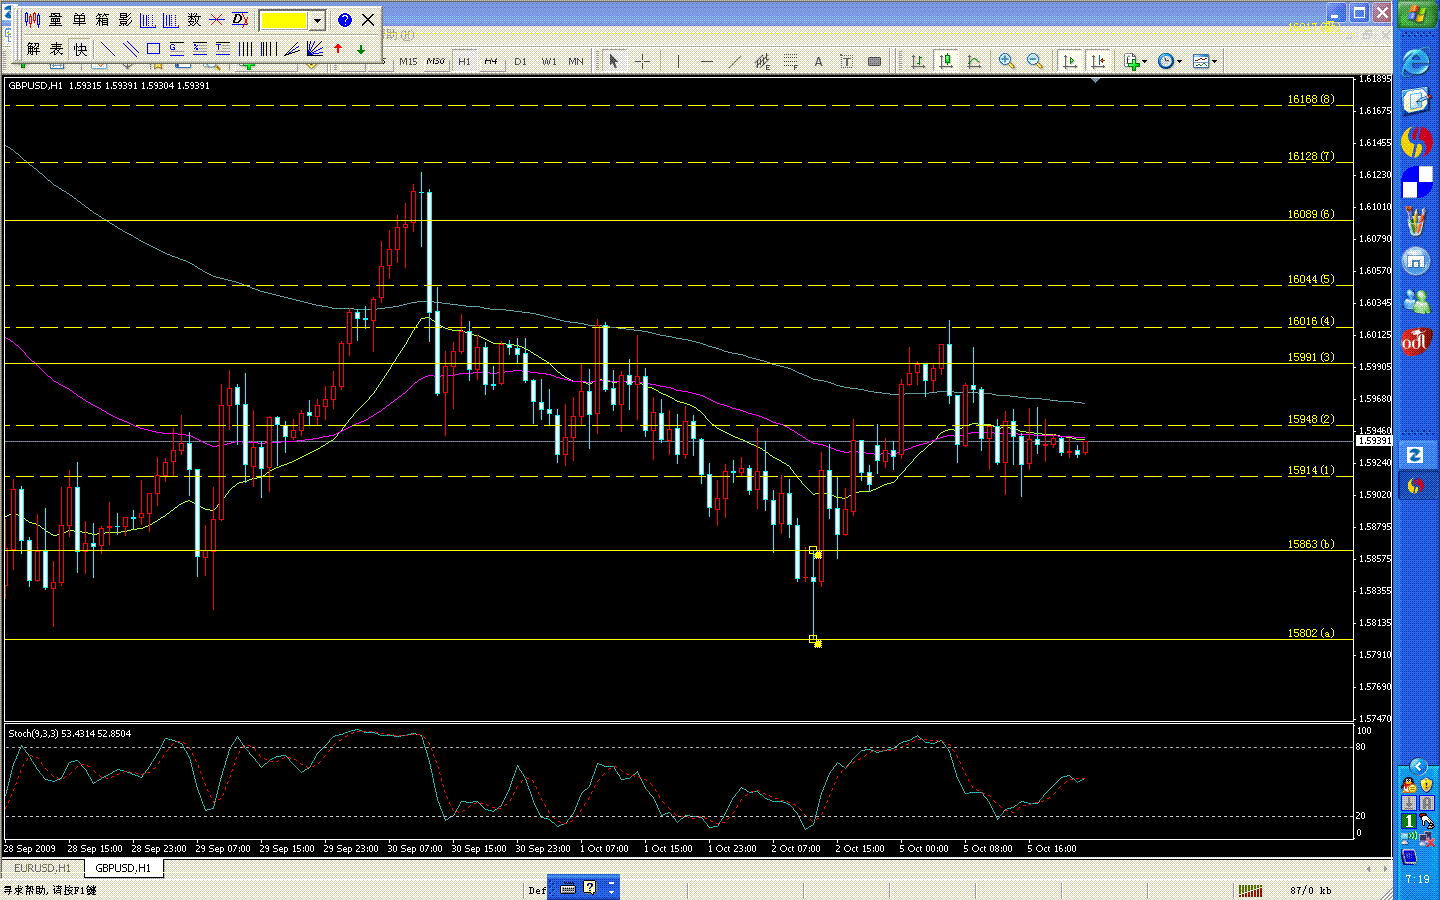Zoom in on the chart
1440x900 pixels.
(1007, 61)
